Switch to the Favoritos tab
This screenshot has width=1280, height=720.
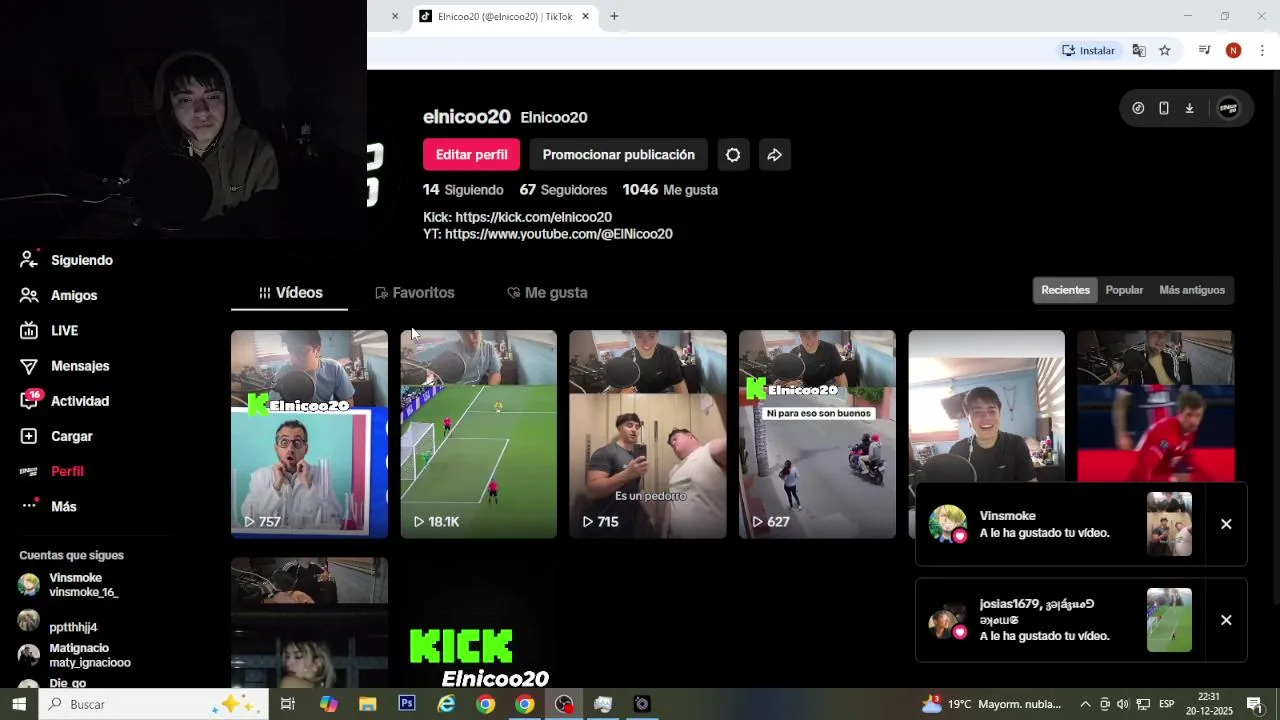click(x=414, y=293)
